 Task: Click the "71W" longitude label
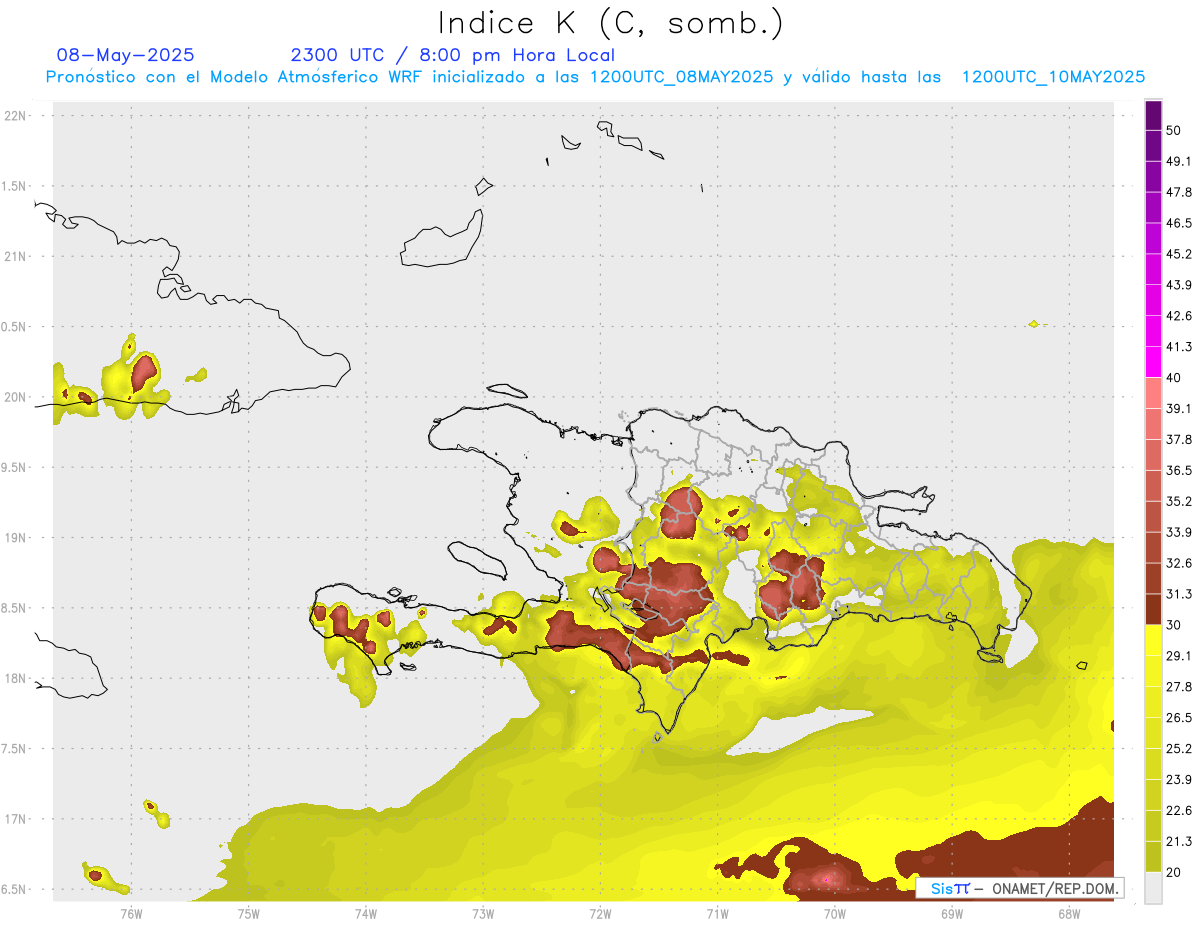pos(717,914)
